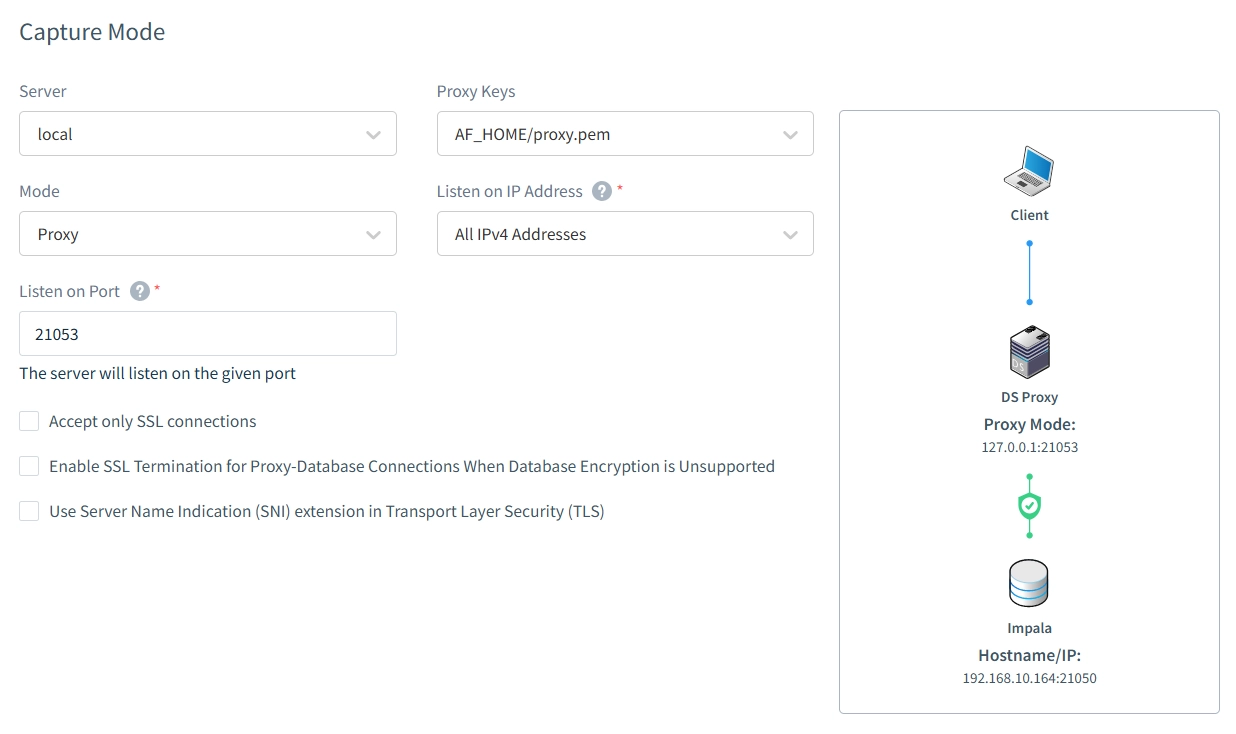Image resolution: width=1236 pixels, height=734 pixels.
Task: Click the 192.168.10.164:21050 hostname text
Action: coord(1029,678)
